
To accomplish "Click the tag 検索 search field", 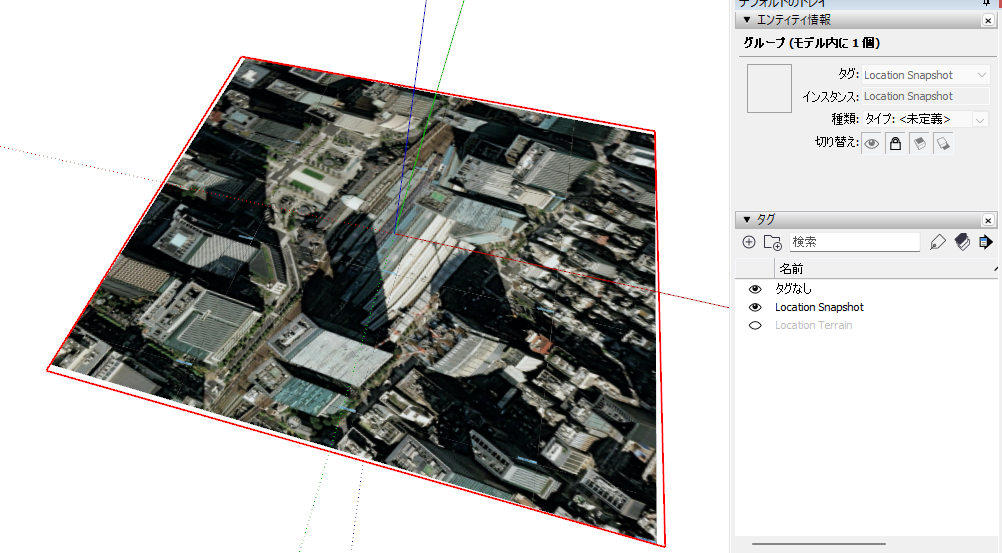I will [854, 242].
